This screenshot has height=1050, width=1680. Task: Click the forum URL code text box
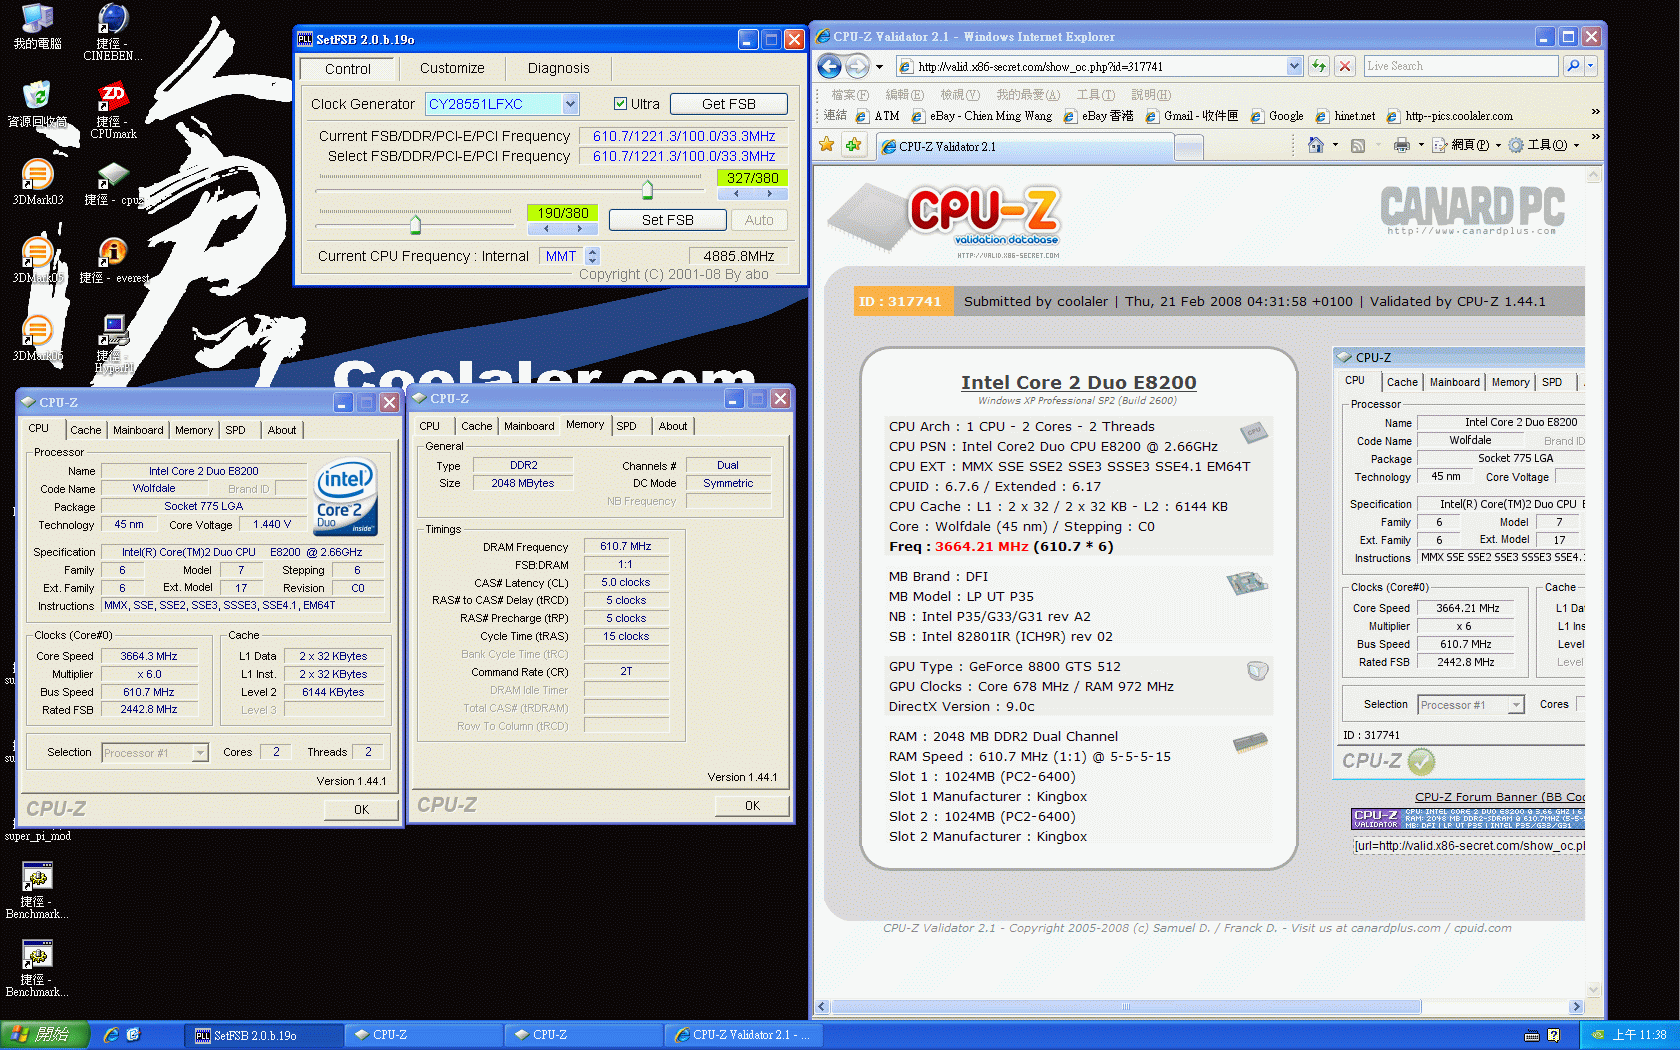tap(1468, 846)
